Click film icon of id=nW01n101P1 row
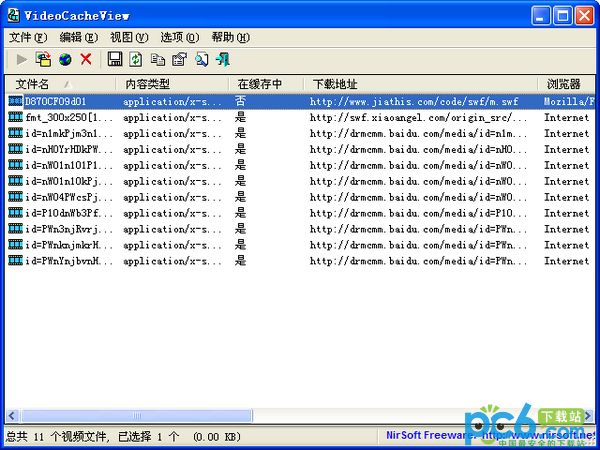The image size is (600, 450). [16, 165]
